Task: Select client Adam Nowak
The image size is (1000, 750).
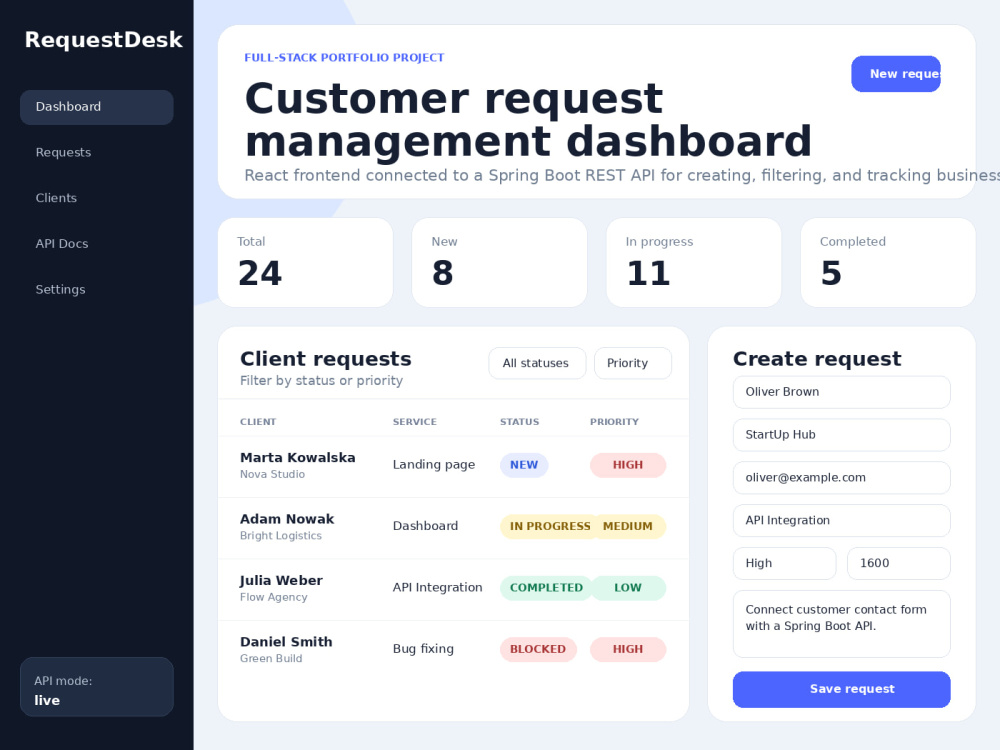Action: point(287,519)
